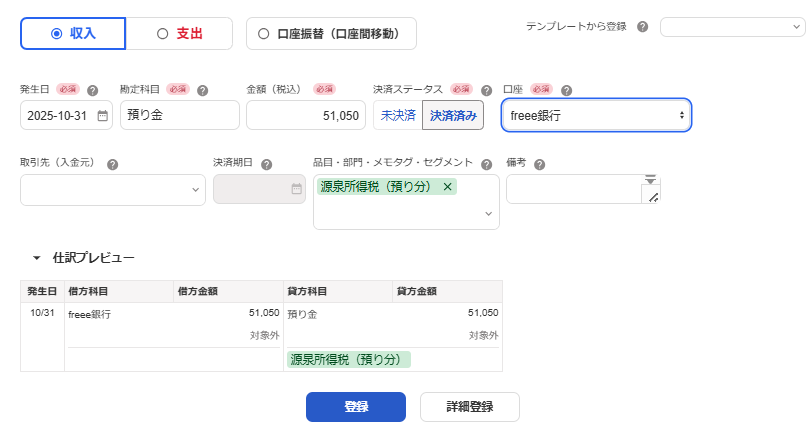The height and width of the screenshot is (441, 812).
Task: Click 預り金 cell in preview table
Action: click(x=302, y=314)
